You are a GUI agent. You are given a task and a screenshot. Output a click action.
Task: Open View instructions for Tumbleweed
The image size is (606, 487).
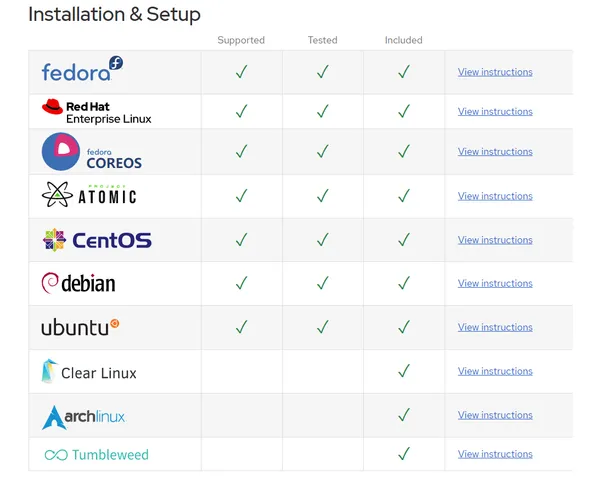tap(495, 454)
